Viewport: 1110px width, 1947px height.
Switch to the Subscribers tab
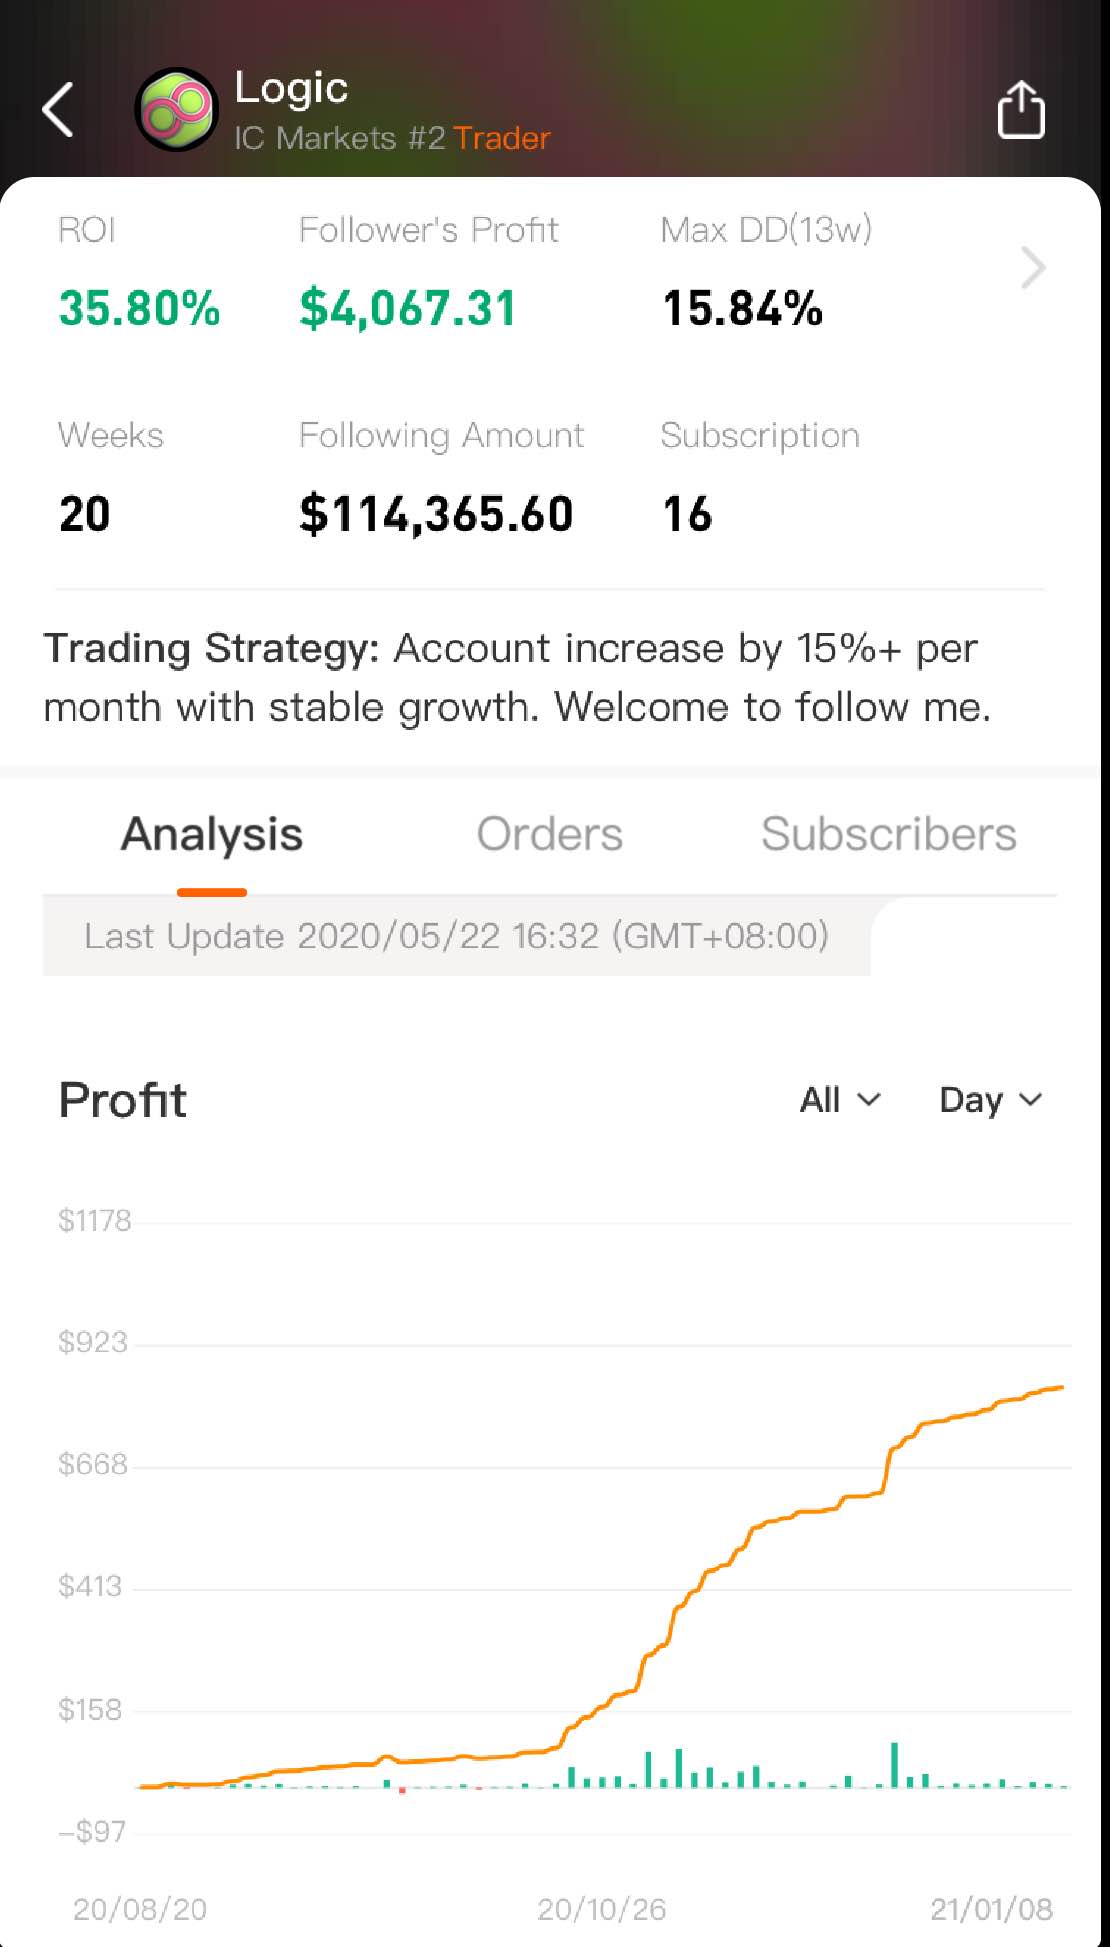888,834
